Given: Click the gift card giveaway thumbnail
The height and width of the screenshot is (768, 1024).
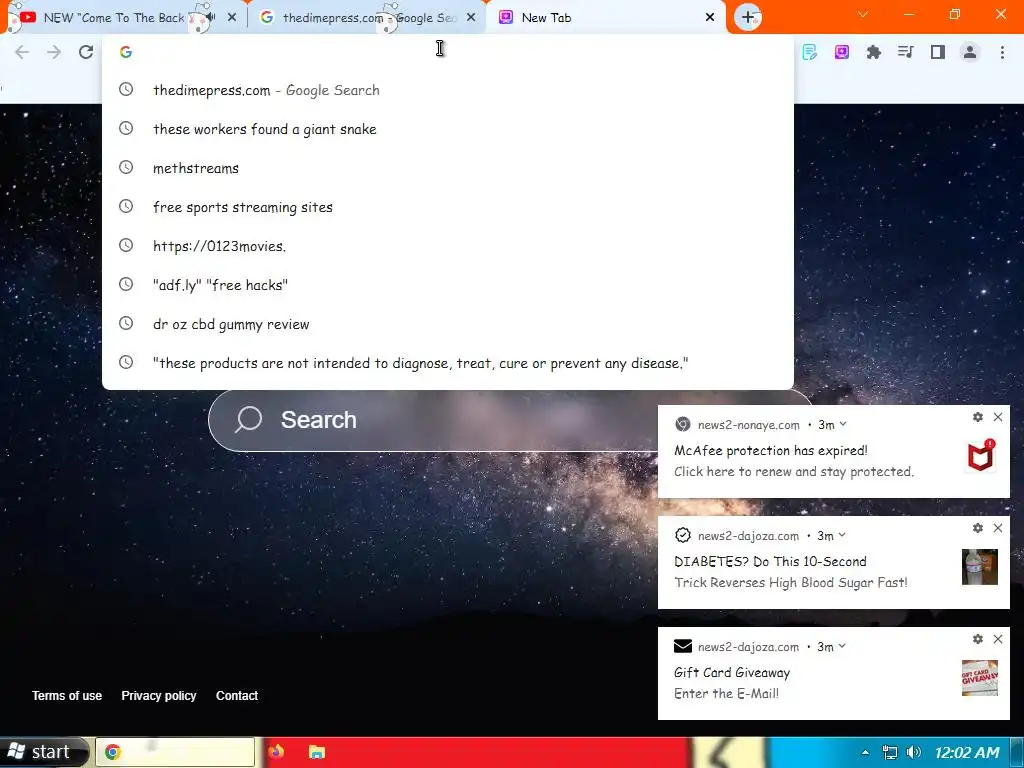Looking at the screenshot, I should click(x=980, y=677).
